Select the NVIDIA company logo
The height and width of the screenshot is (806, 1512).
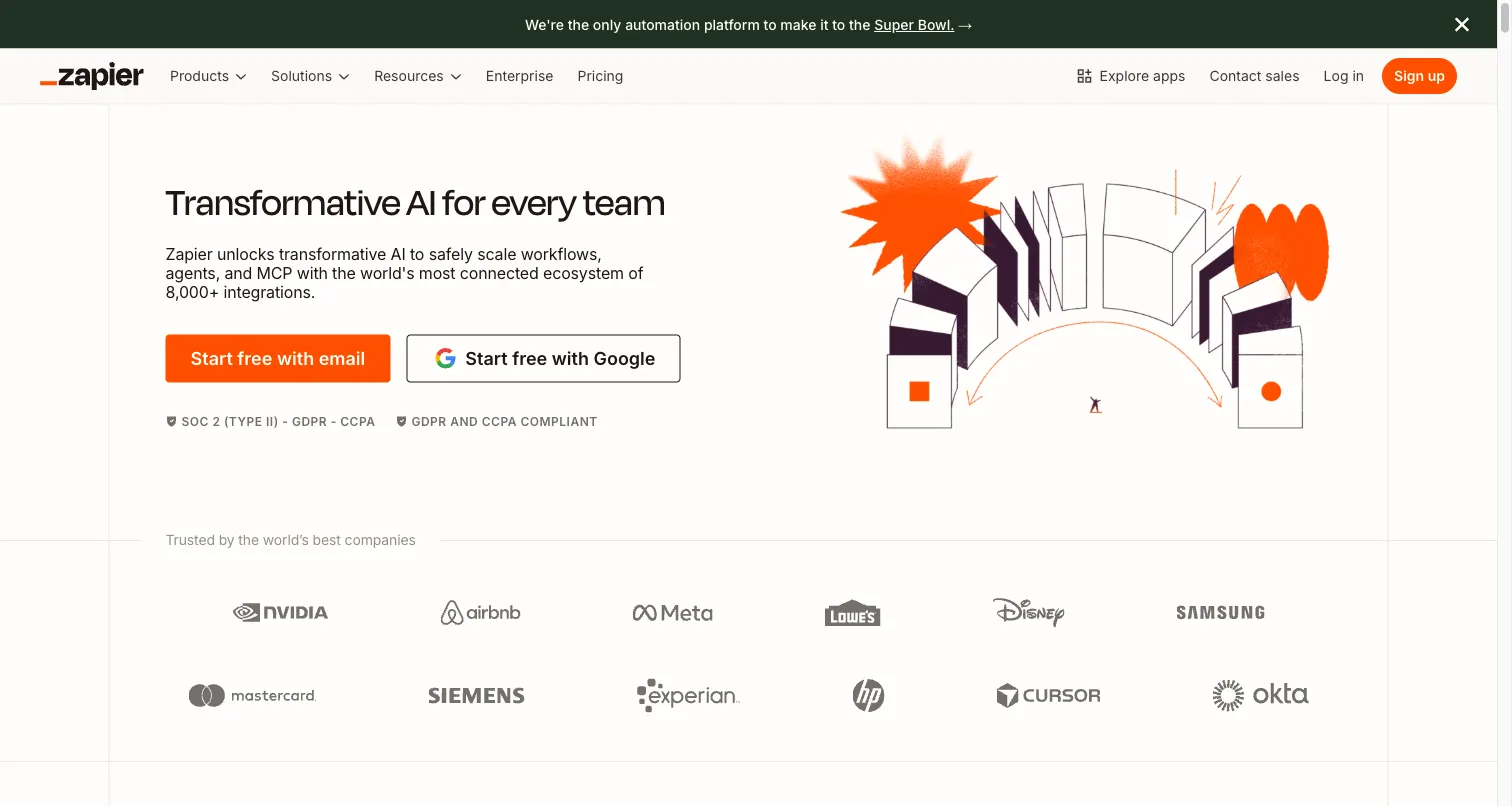pos(280,612)
